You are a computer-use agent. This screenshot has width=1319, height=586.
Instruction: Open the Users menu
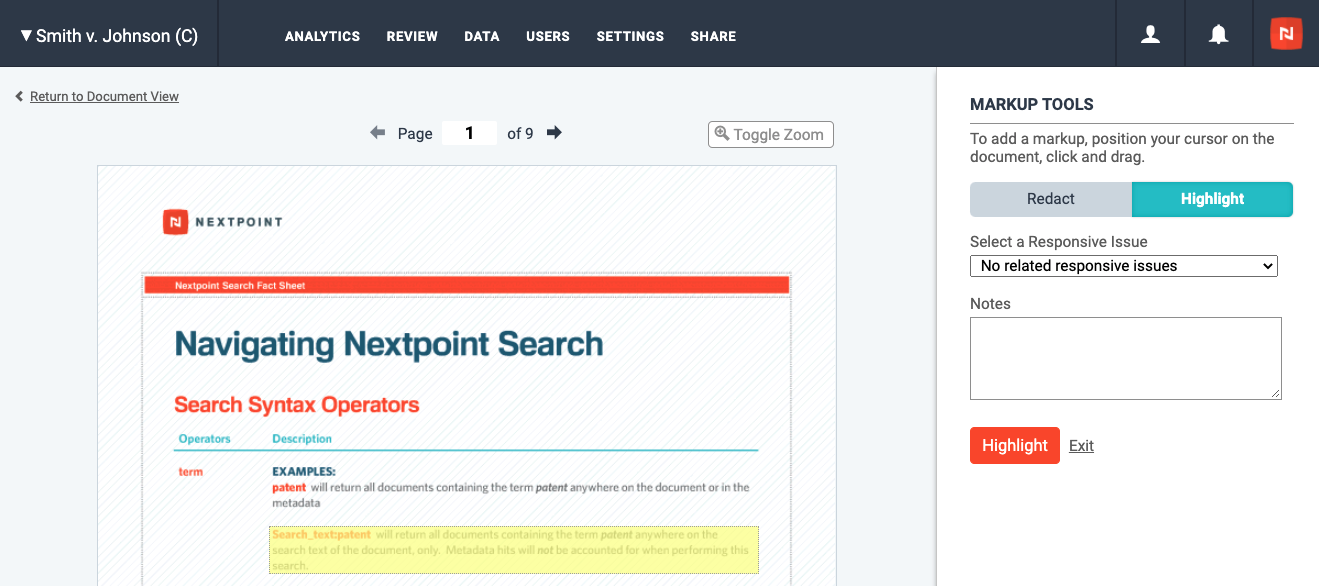548,36
